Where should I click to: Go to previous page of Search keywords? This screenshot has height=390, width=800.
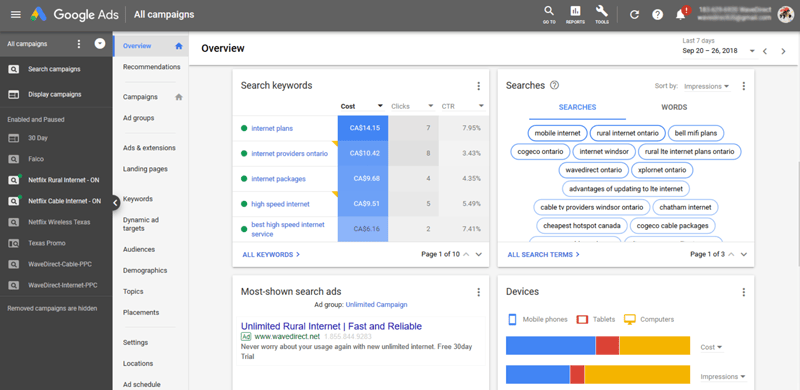(x=466, y=254)
